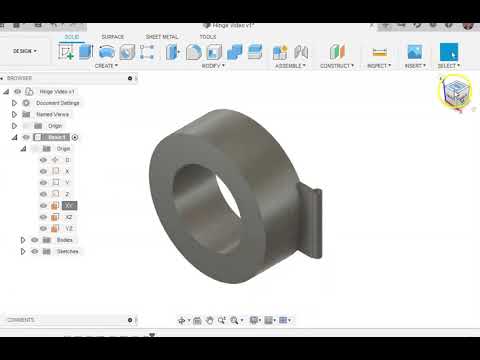This screenshot has width=480, height=360.
Task: Select the Combine tool
Action: pos(235,52)
